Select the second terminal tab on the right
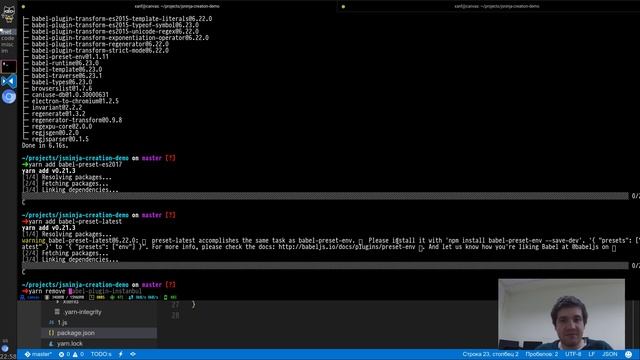The height and width of the screenshot is (360, 640). click(497, 6)
